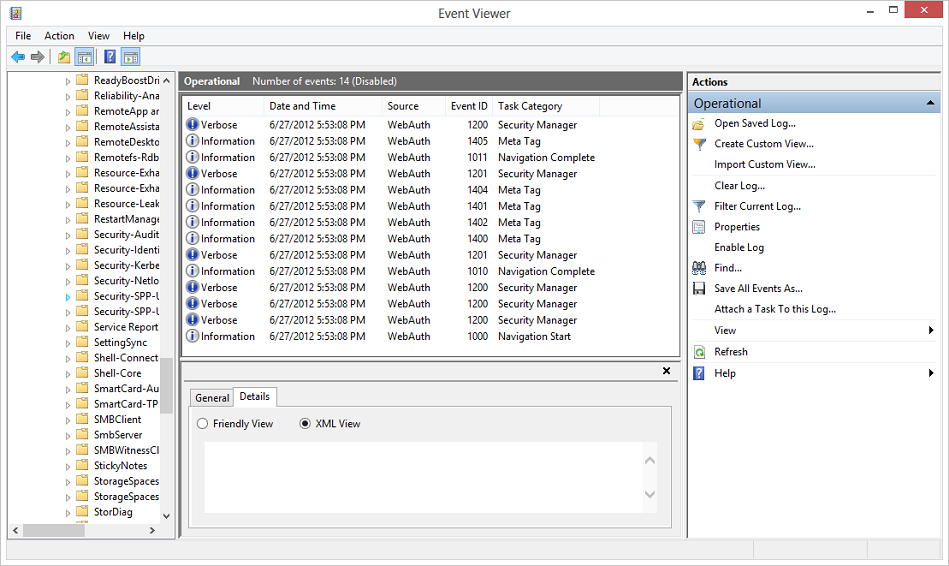Viewport: 949px width, 566px height.
Task: Switch to the Details tab
Action: coord(255,397)
